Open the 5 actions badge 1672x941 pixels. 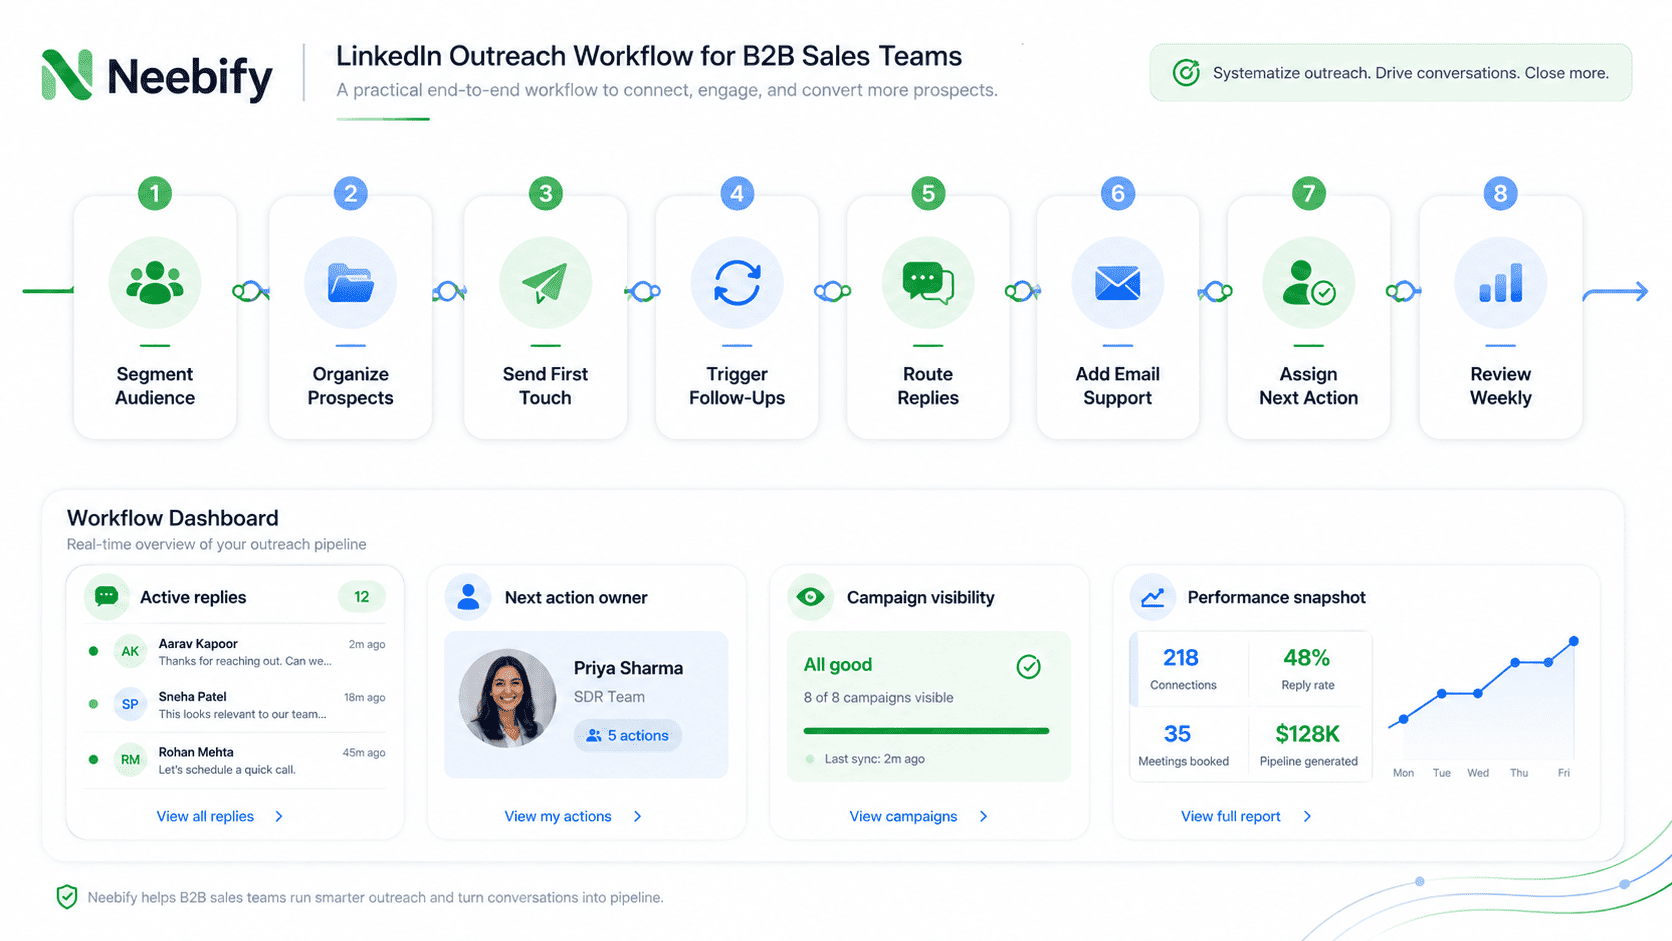pyautogui.click(x=627, y=735)
